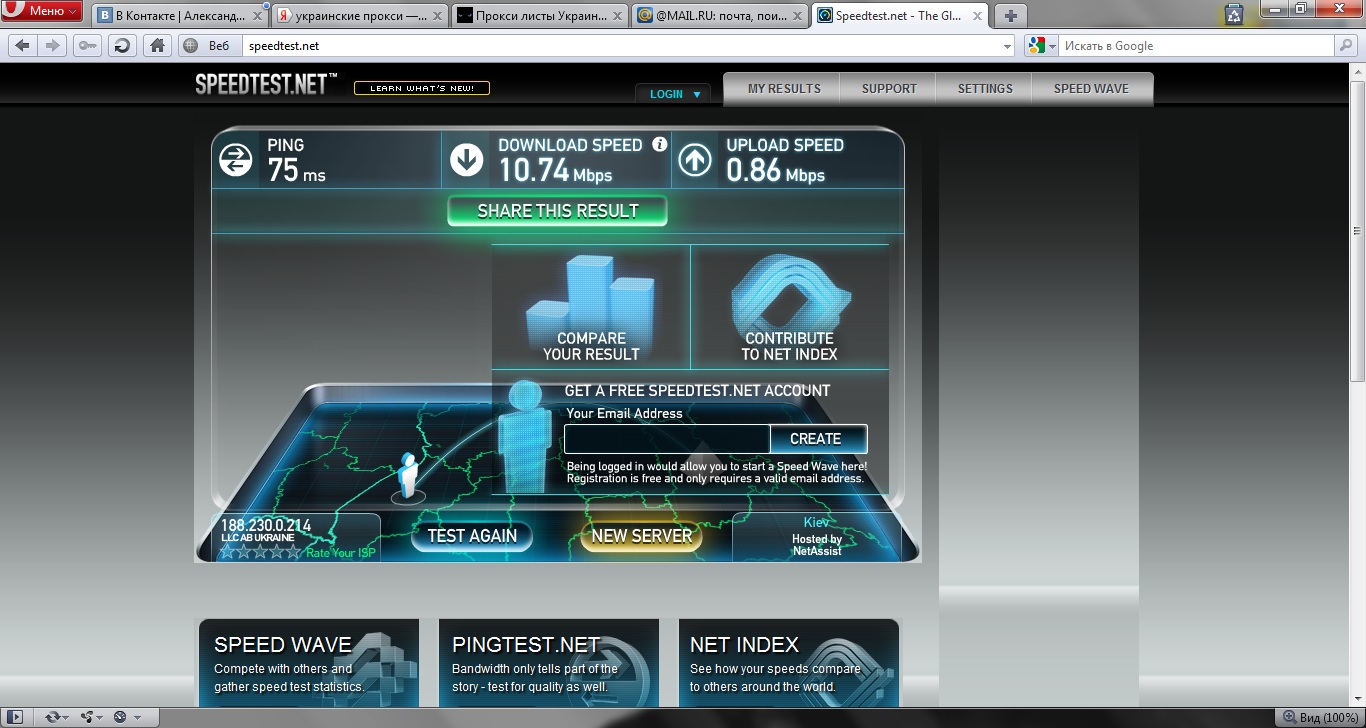Click the 0.86 Mbps upload value
The image size is (1366, 728).
[776, 171]
